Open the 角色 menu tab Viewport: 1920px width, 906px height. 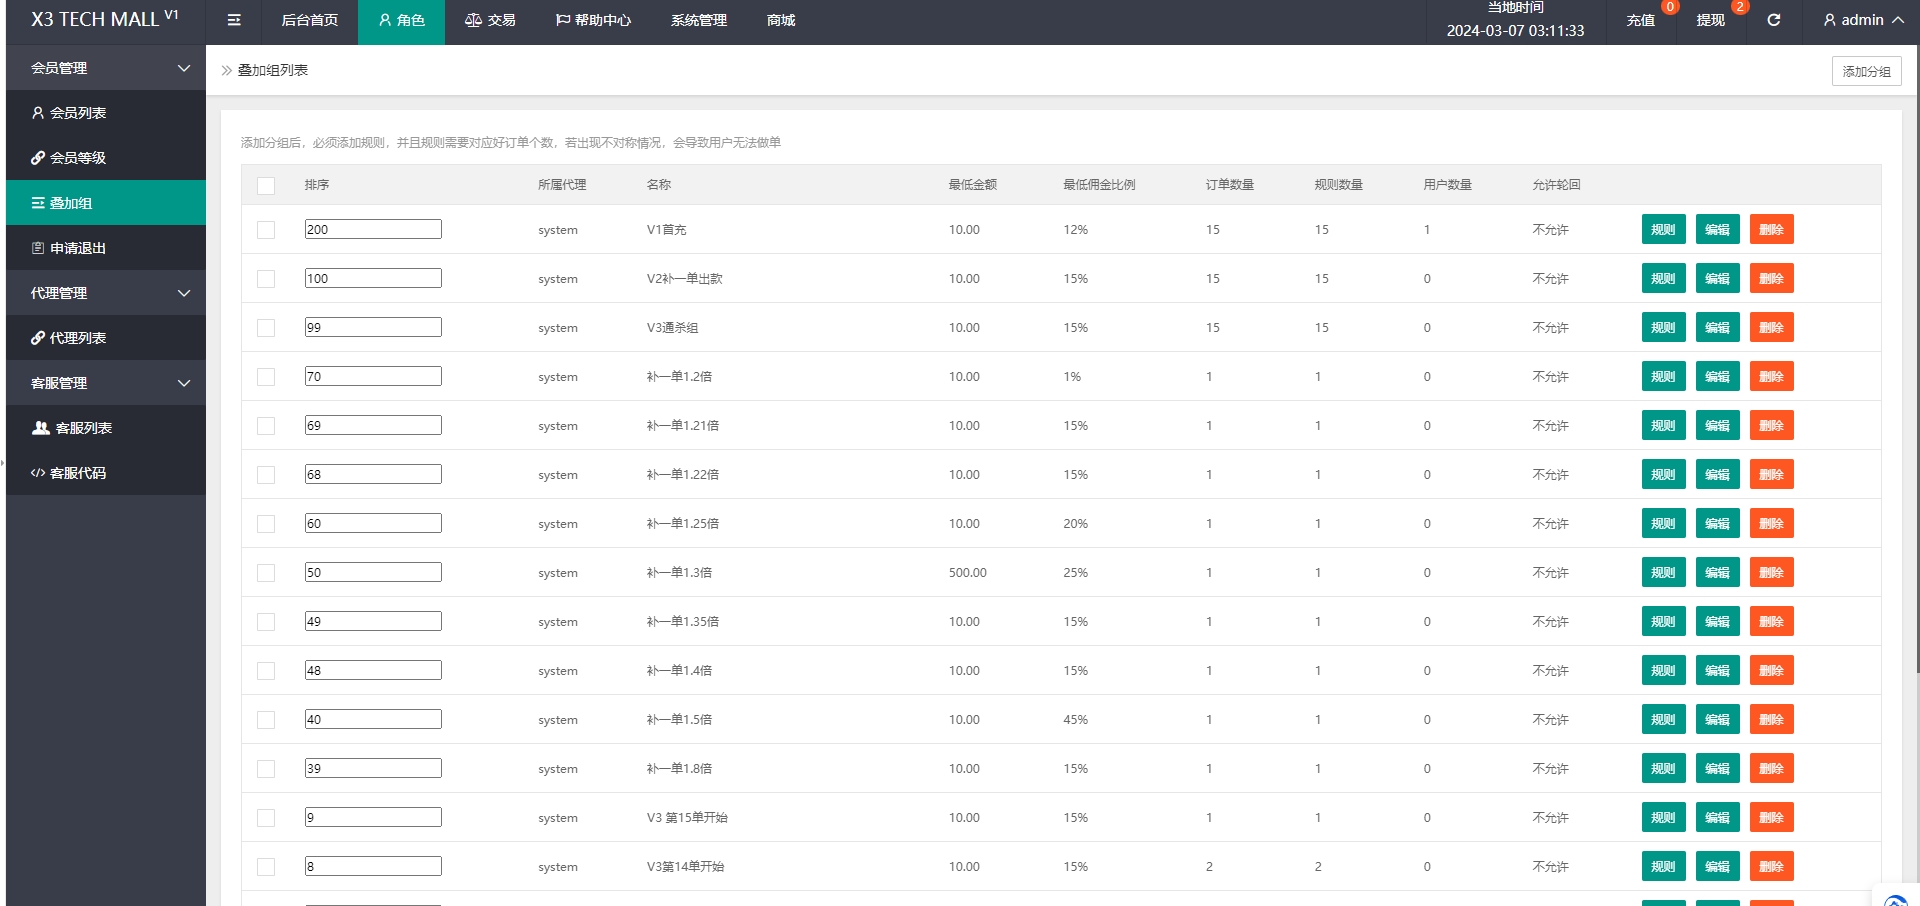click(x=401, y=20)
